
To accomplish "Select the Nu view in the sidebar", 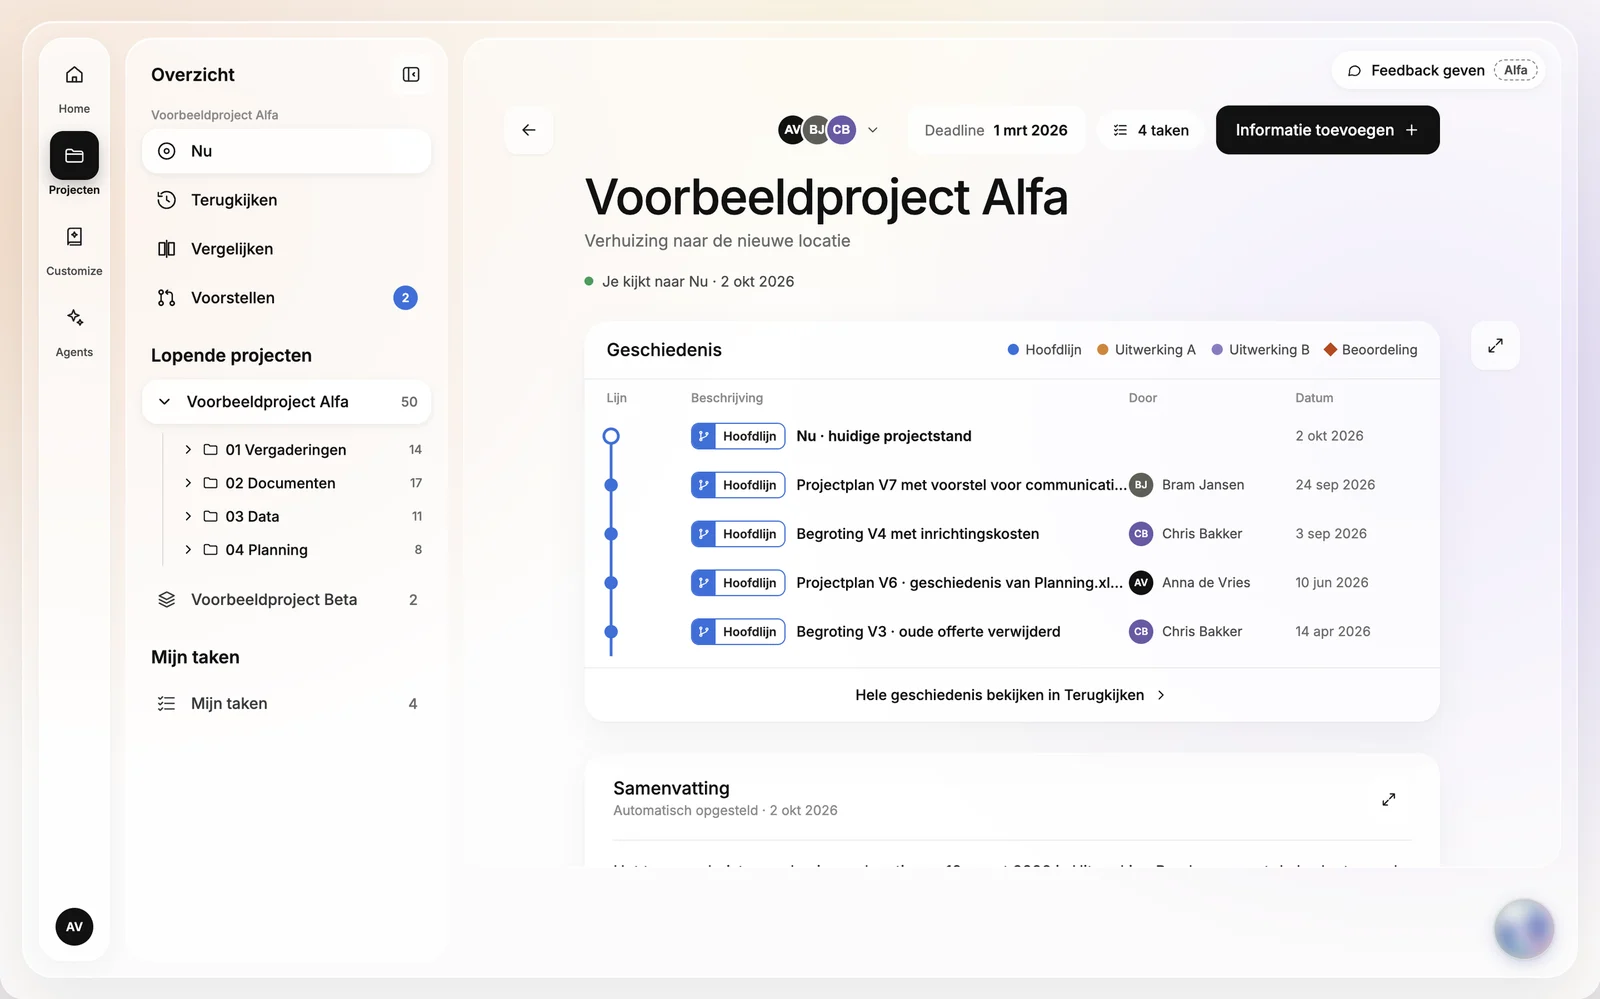I will tap(287, 151).
